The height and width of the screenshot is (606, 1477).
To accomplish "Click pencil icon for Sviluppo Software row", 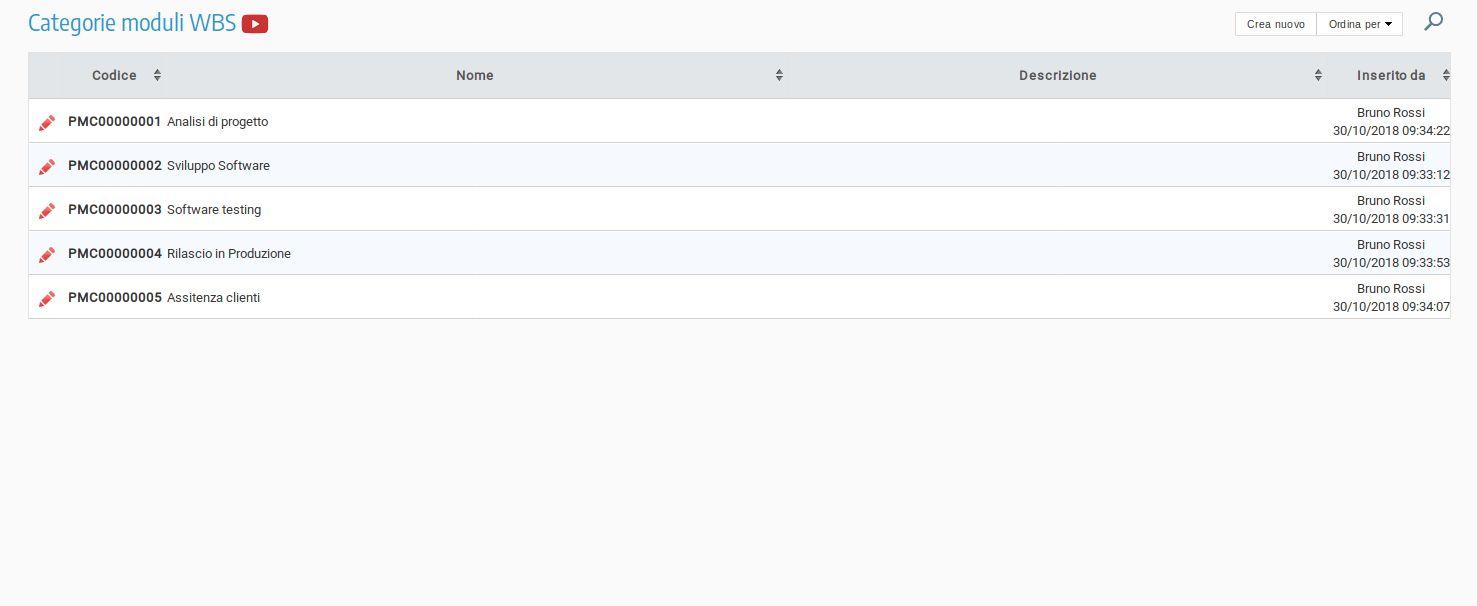I will 47,166.
